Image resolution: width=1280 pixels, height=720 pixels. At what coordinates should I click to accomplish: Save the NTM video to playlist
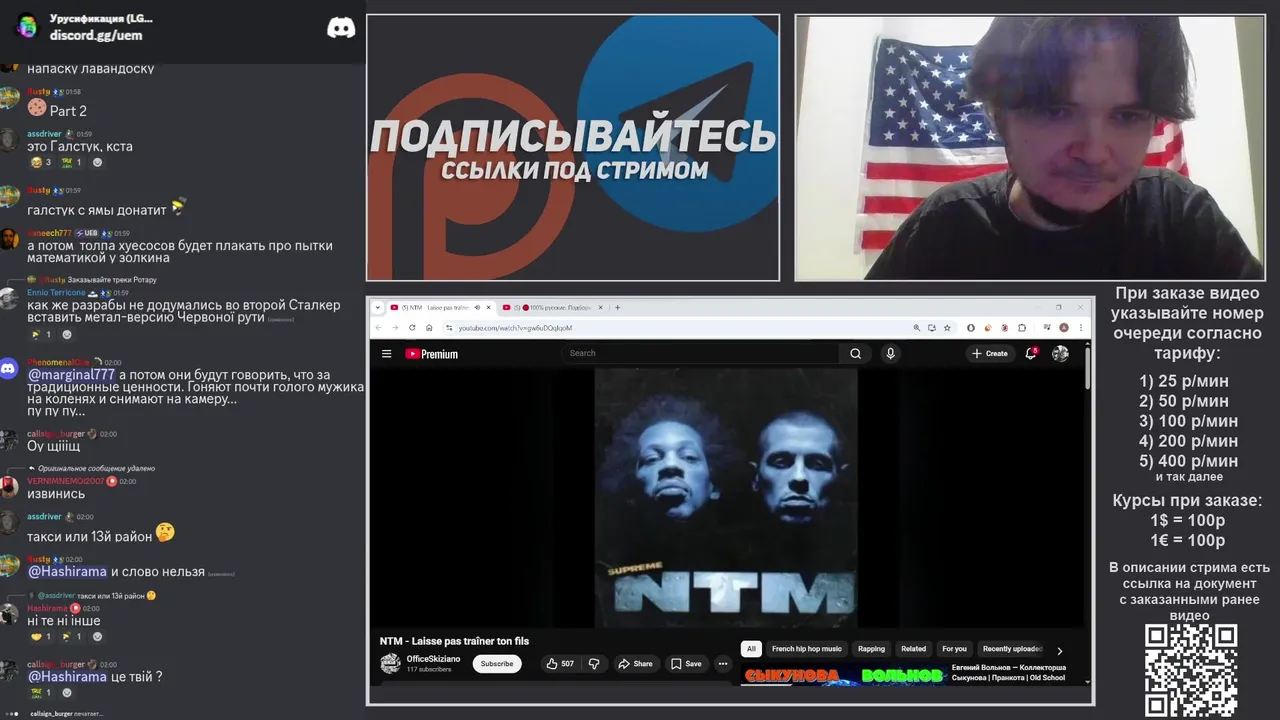[686, 663]
